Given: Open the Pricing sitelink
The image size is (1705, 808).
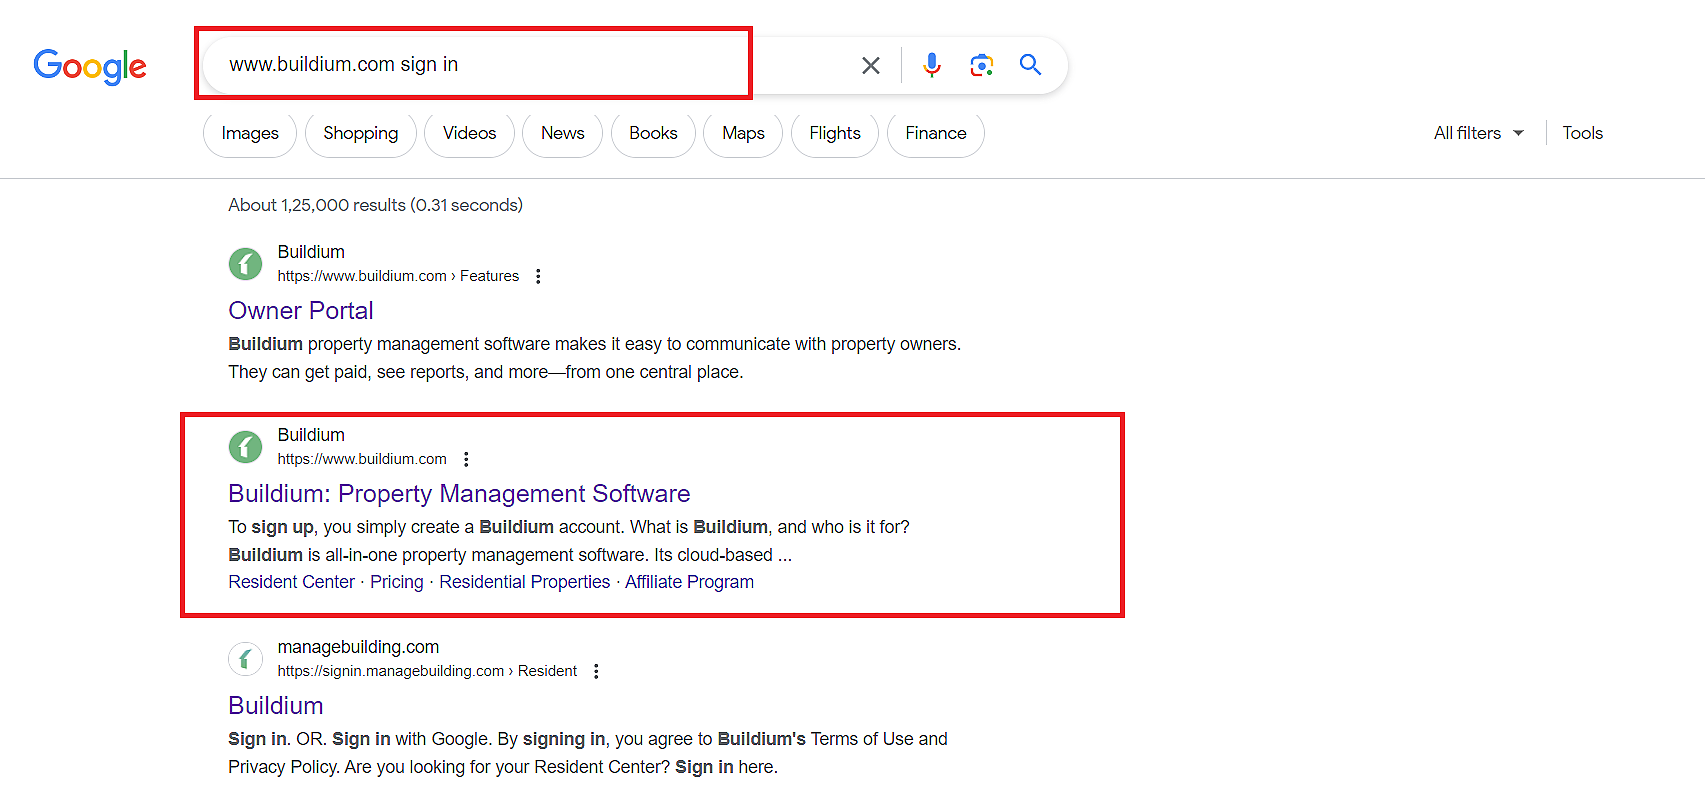Looking at the screenshot, I should tap(397, 582).
